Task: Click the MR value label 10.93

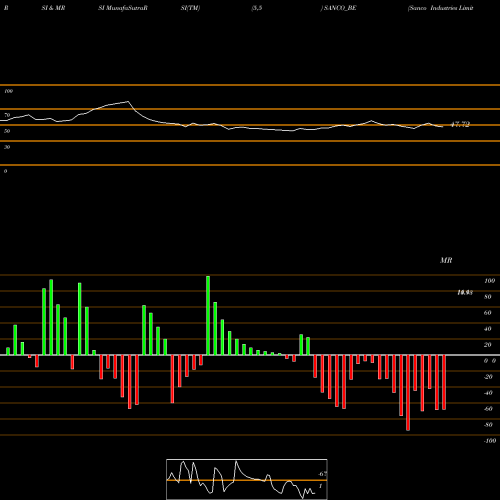Action: click(465, 293)
